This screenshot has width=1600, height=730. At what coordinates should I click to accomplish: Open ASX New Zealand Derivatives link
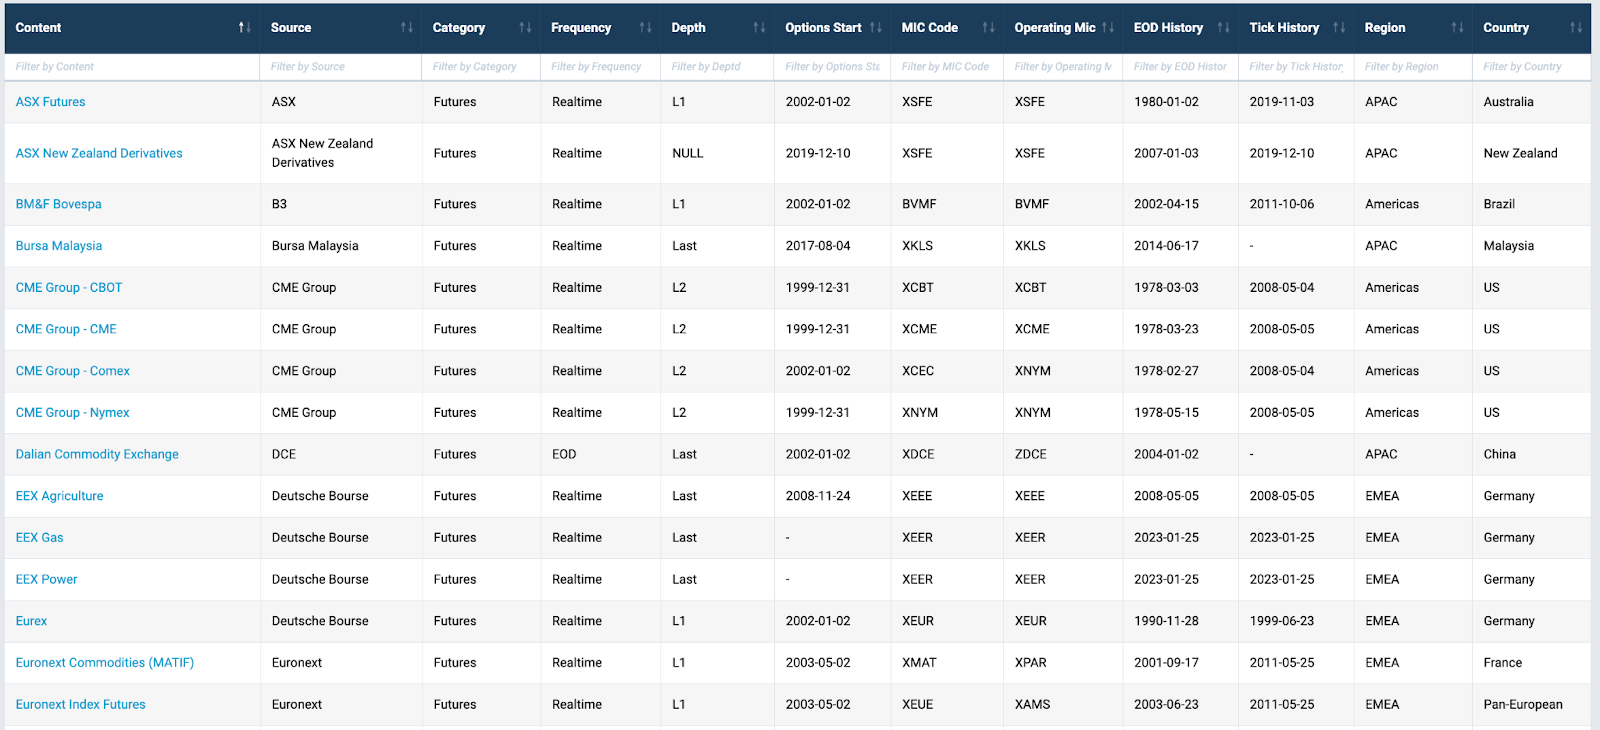(99, 154)
